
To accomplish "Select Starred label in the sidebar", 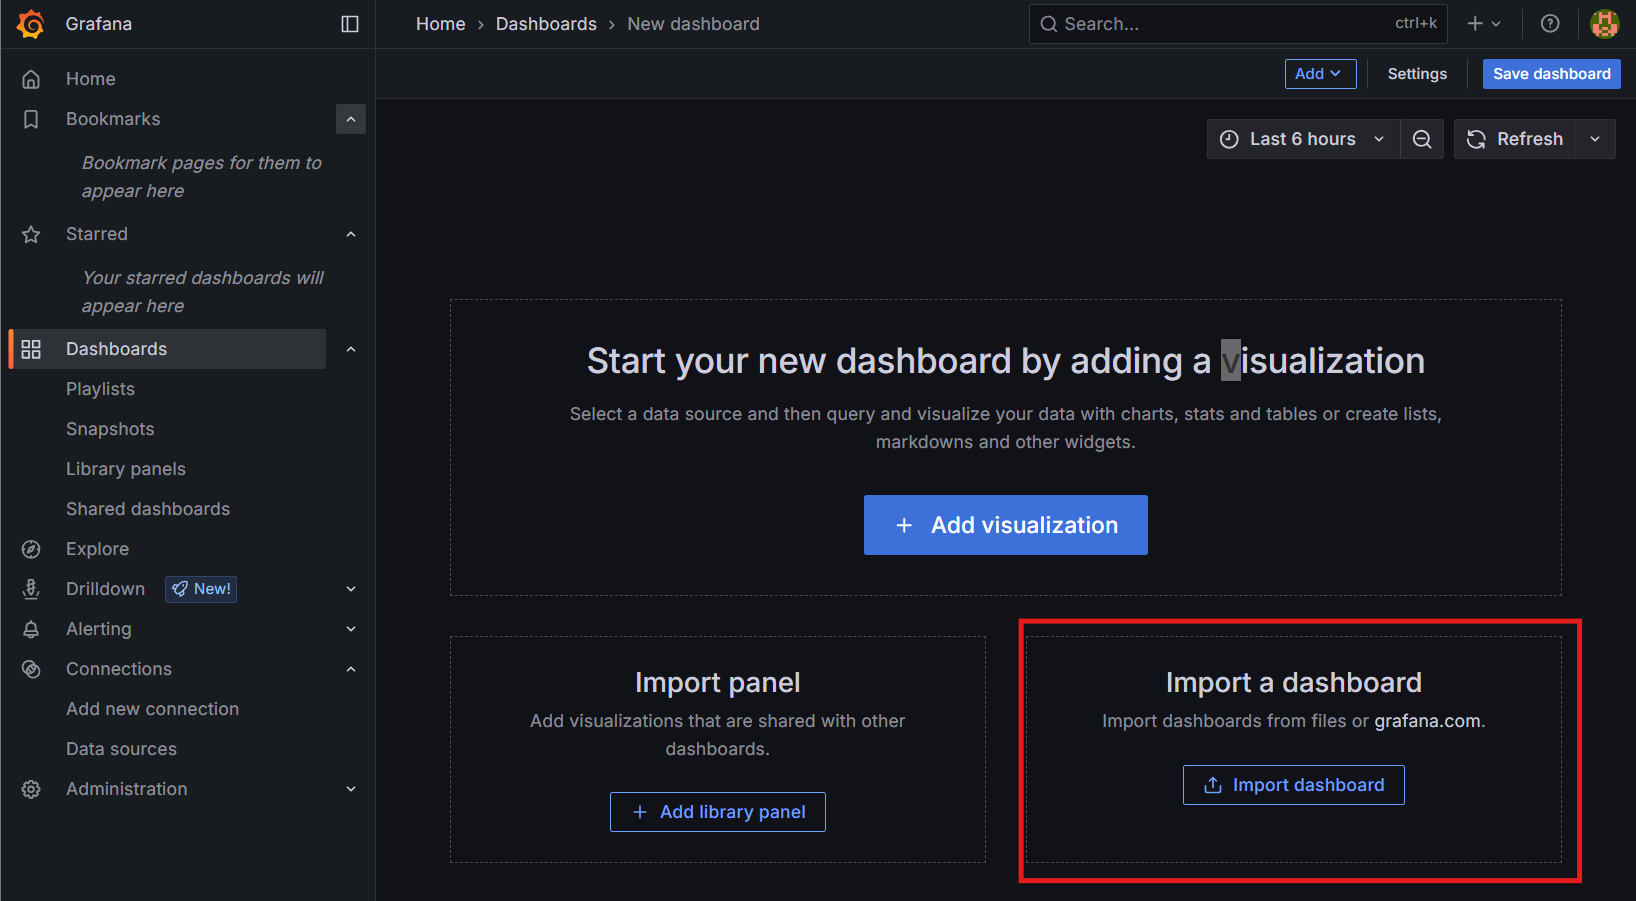I will click(97, 234).
